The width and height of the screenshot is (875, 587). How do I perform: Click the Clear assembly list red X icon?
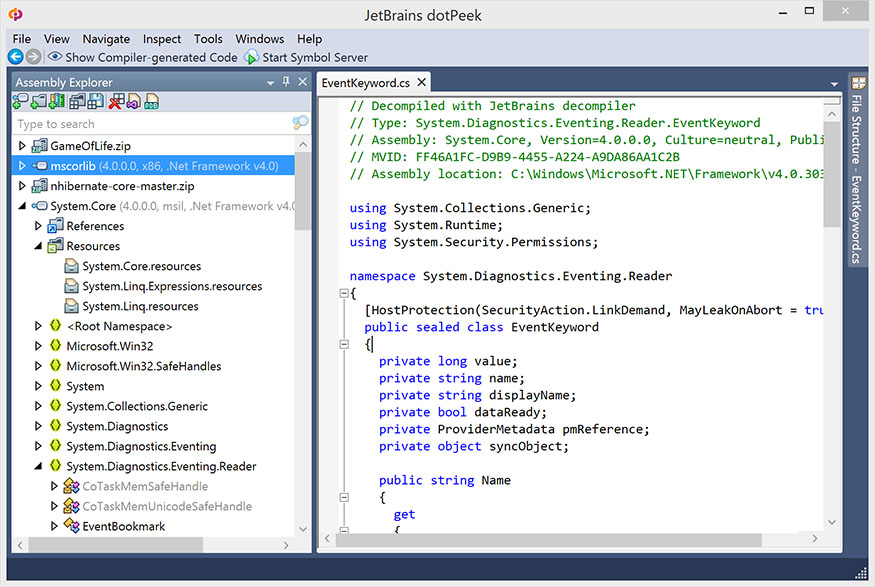coord(116,102)
